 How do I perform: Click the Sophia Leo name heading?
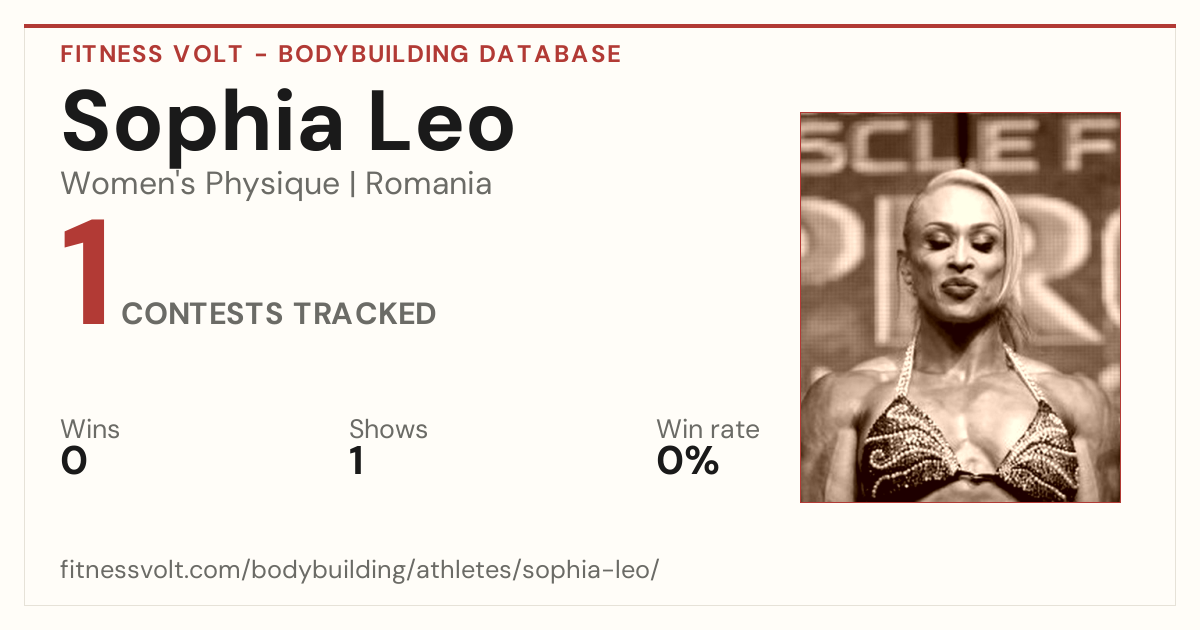click(288, 119)
